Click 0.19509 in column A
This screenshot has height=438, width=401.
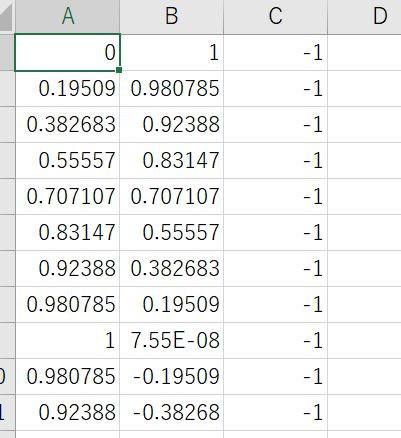(67, 89)
